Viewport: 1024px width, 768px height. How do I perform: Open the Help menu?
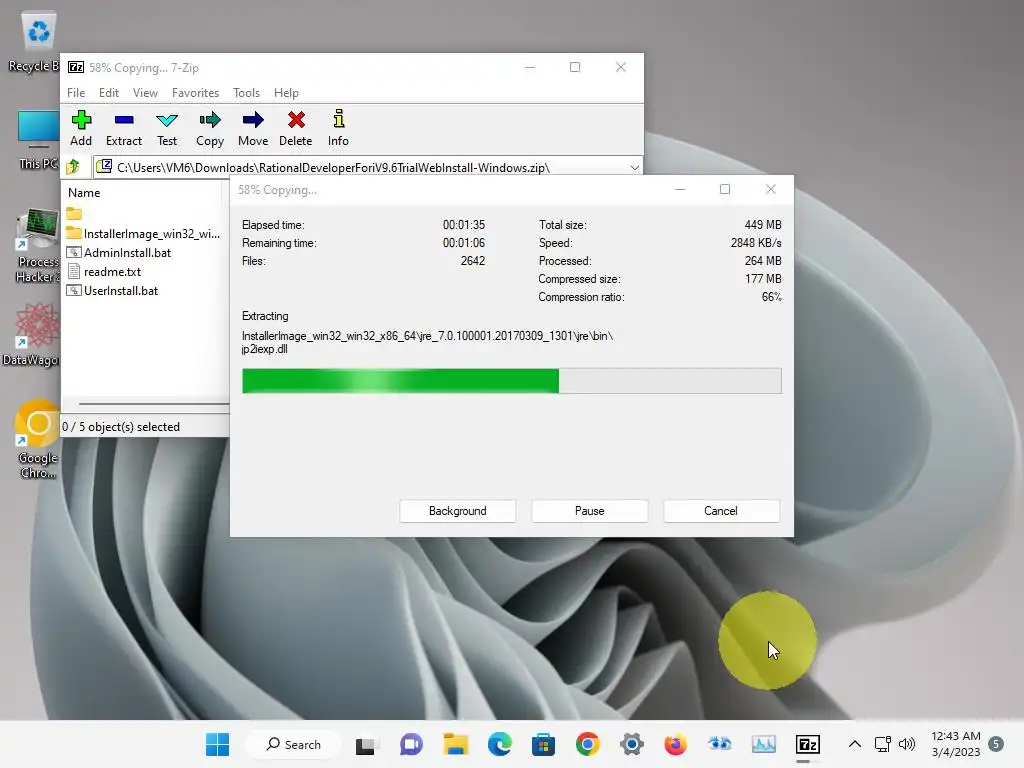point(286,93)
